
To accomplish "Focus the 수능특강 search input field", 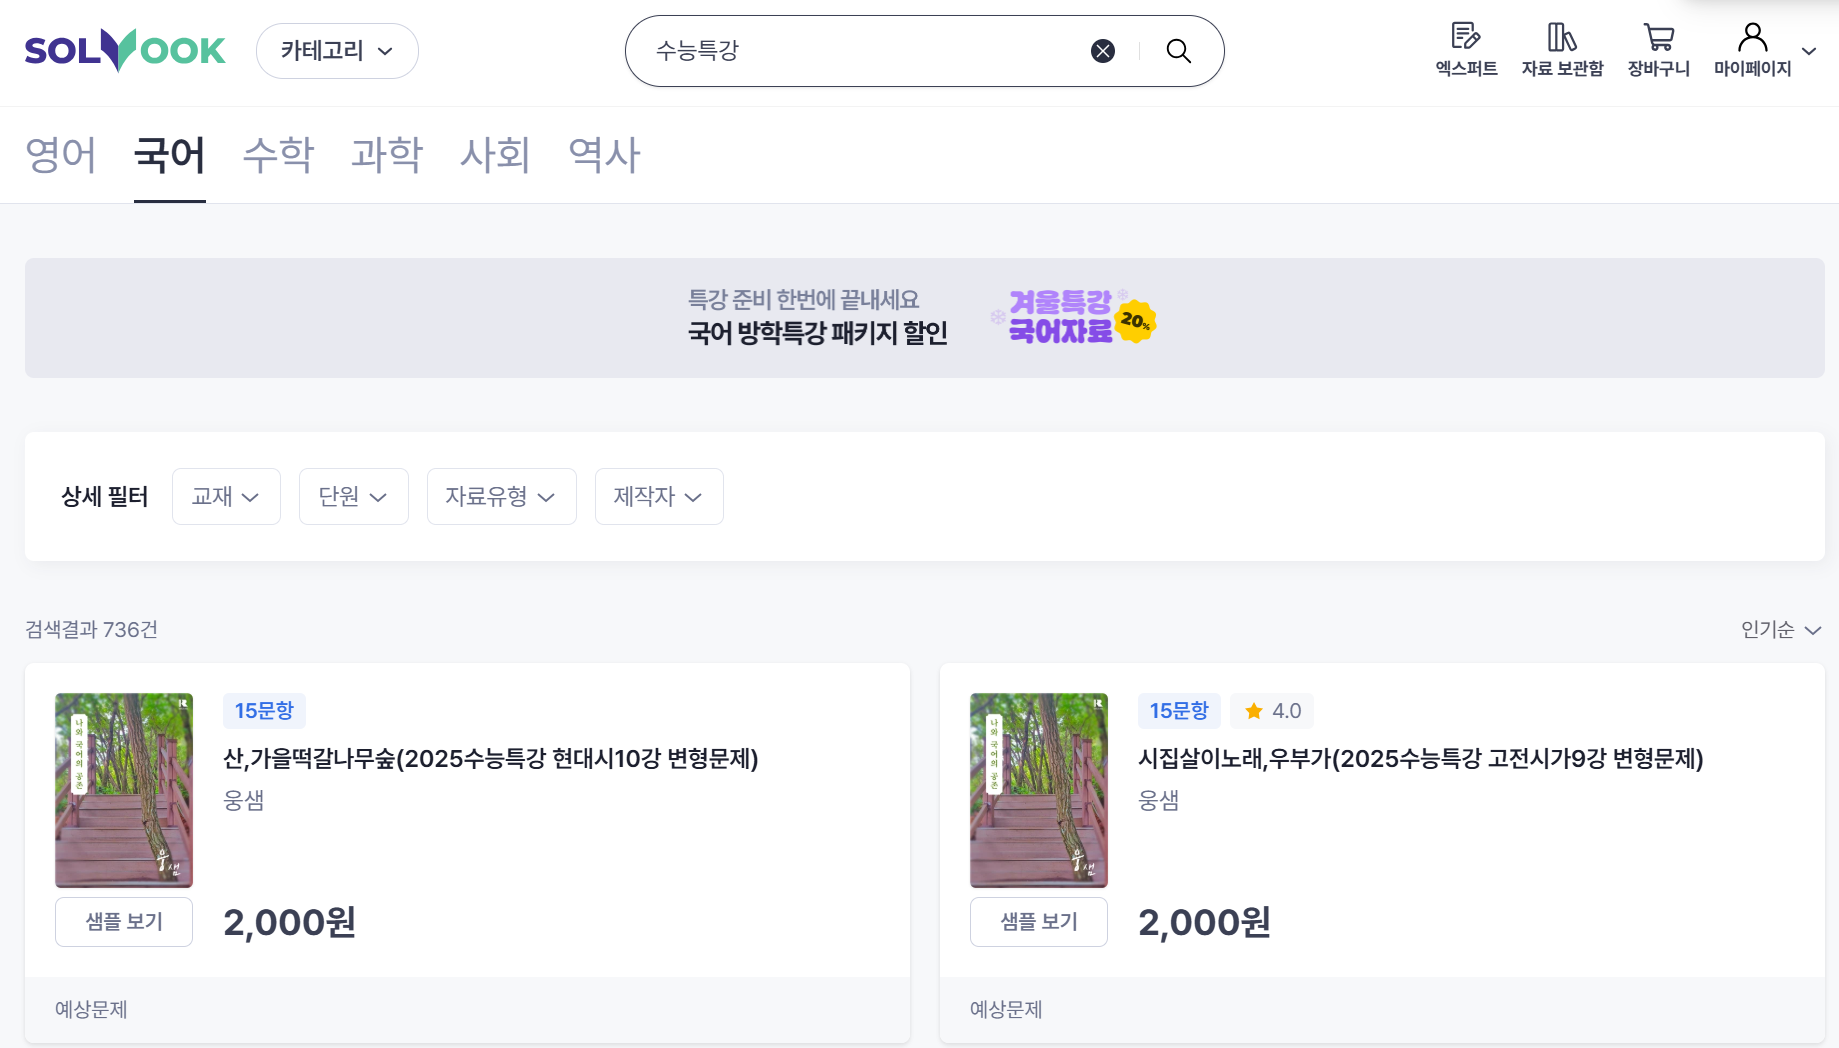I will point(865,51).
